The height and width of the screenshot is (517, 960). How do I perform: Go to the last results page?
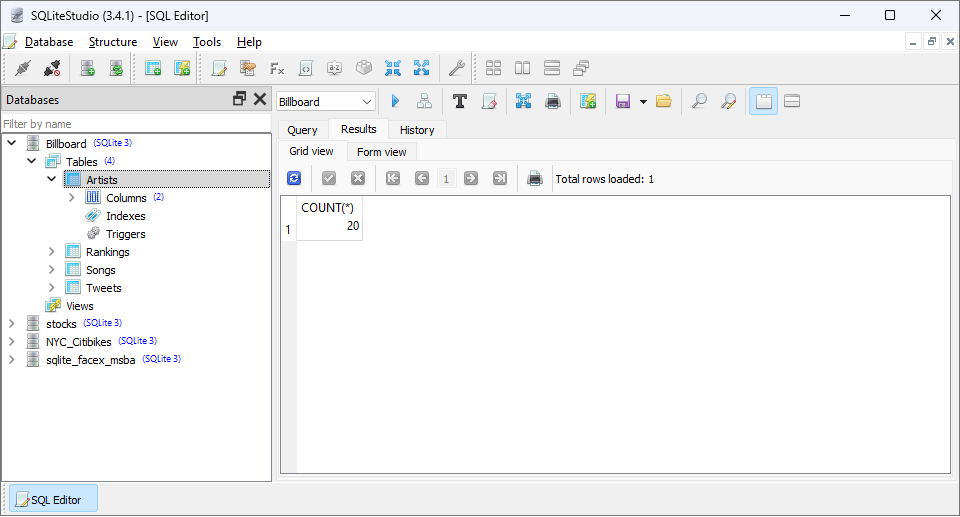point(500,178)
